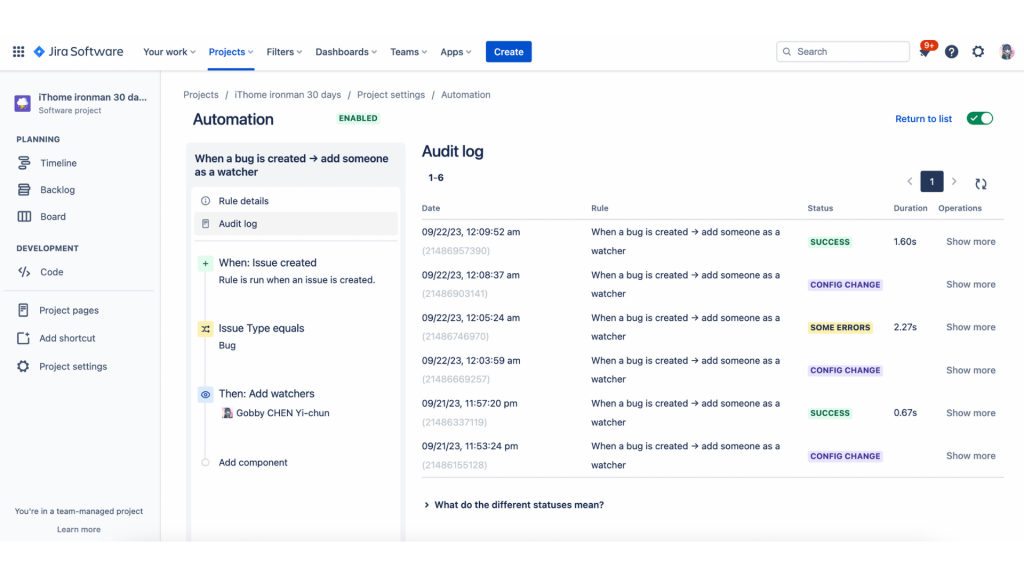Image resolution: width=1024 pixels, height=576 pixels.
Task: Click Return to list link
Action: click(923, 119)
